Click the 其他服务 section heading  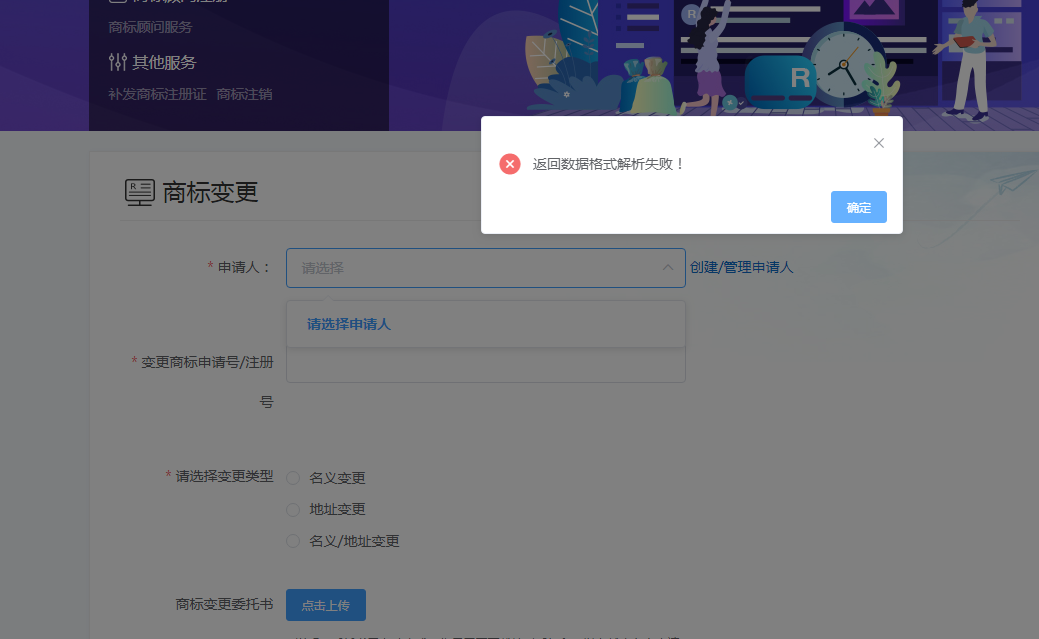(164, 62)
